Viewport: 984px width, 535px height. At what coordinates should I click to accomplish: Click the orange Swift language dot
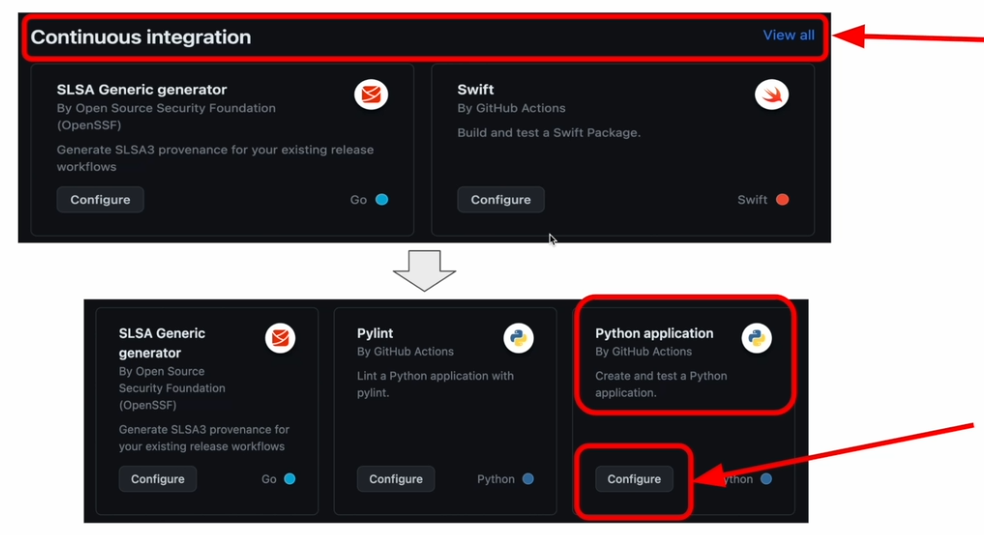(782, 199)
